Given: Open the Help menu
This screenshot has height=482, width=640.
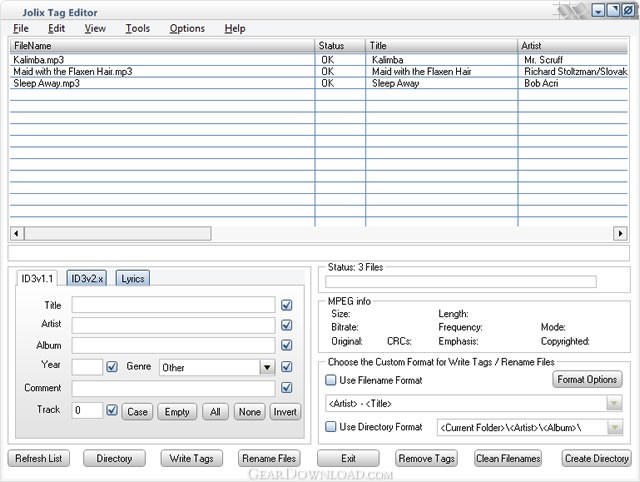Looking at the screenshot, I should coord(235,29).
